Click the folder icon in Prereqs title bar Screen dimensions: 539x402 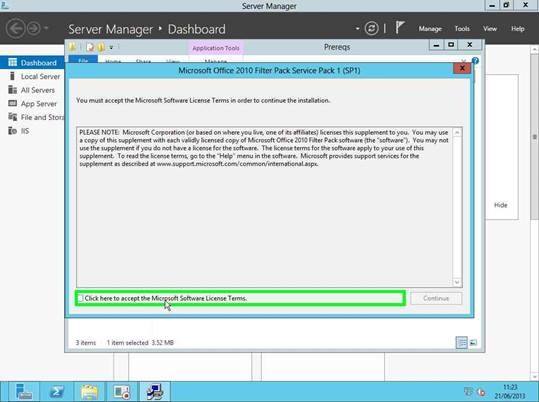click(x=73, y=46)
